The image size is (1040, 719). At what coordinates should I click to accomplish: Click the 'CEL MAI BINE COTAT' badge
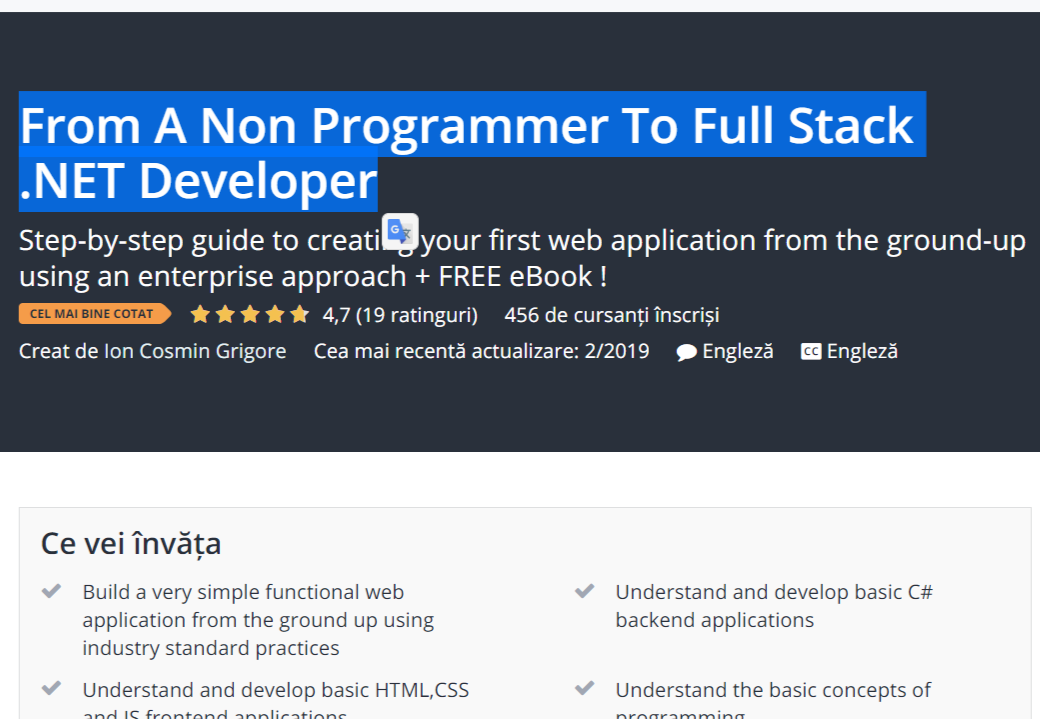[x=93, y=314]
